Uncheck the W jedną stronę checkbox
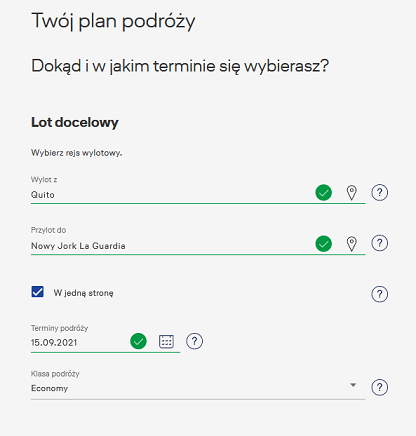The height and width of the screenshot is (436, 416). coord(38,291)
